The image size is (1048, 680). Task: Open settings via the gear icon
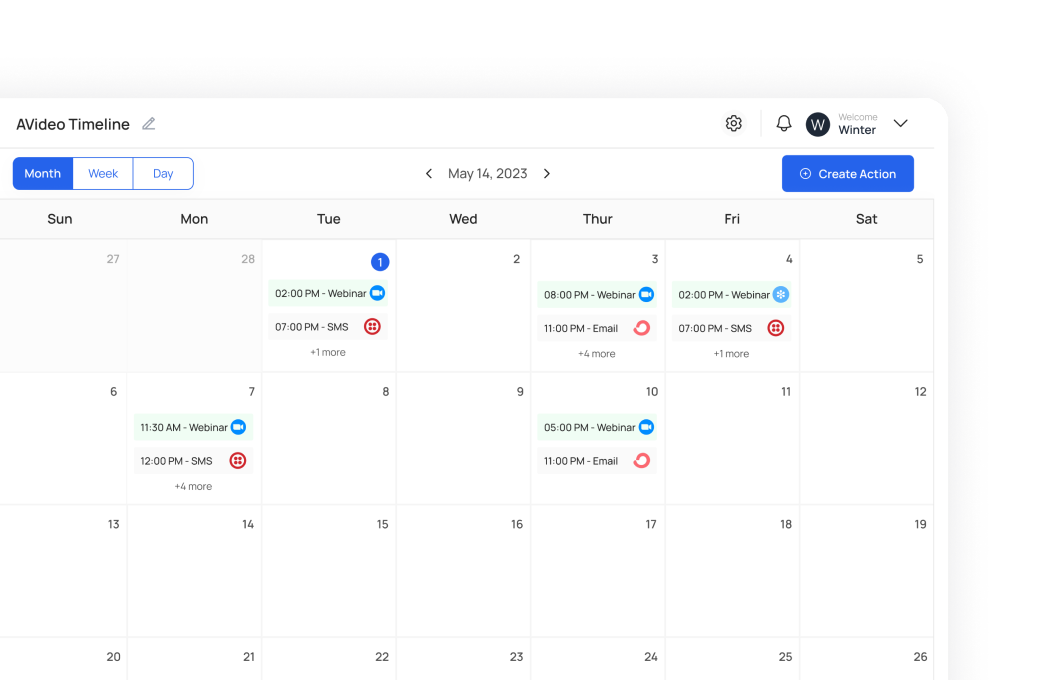coord(733,124)
